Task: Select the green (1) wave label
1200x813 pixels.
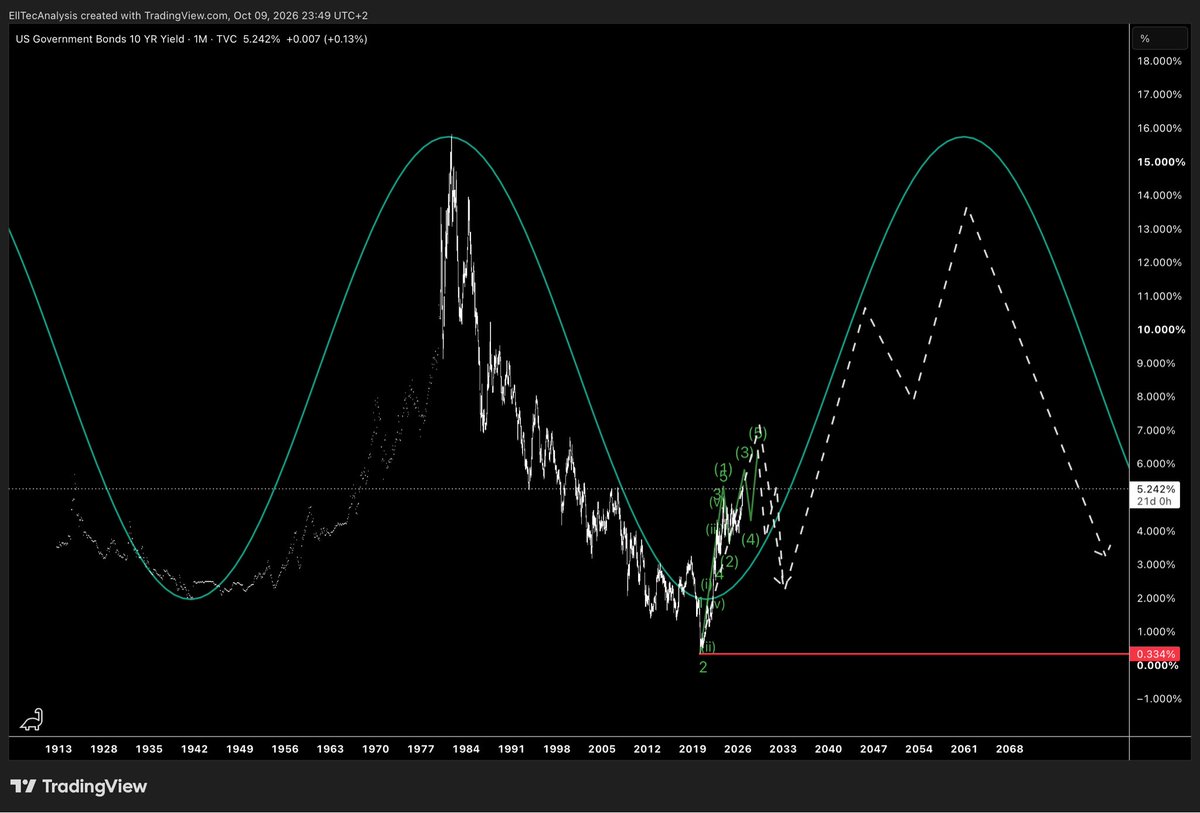Action: (x=722, y=469)
